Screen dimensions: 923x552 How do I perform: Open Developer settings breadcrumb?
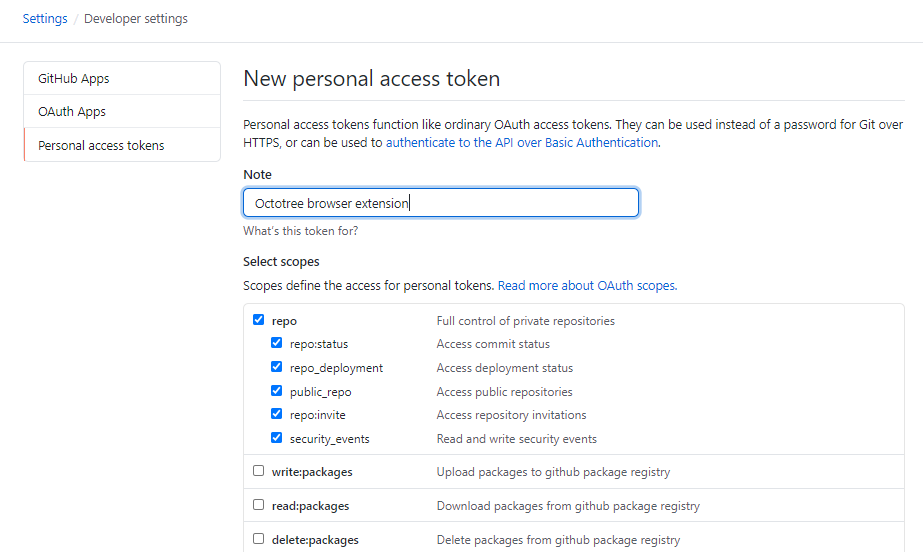[136, 19]
